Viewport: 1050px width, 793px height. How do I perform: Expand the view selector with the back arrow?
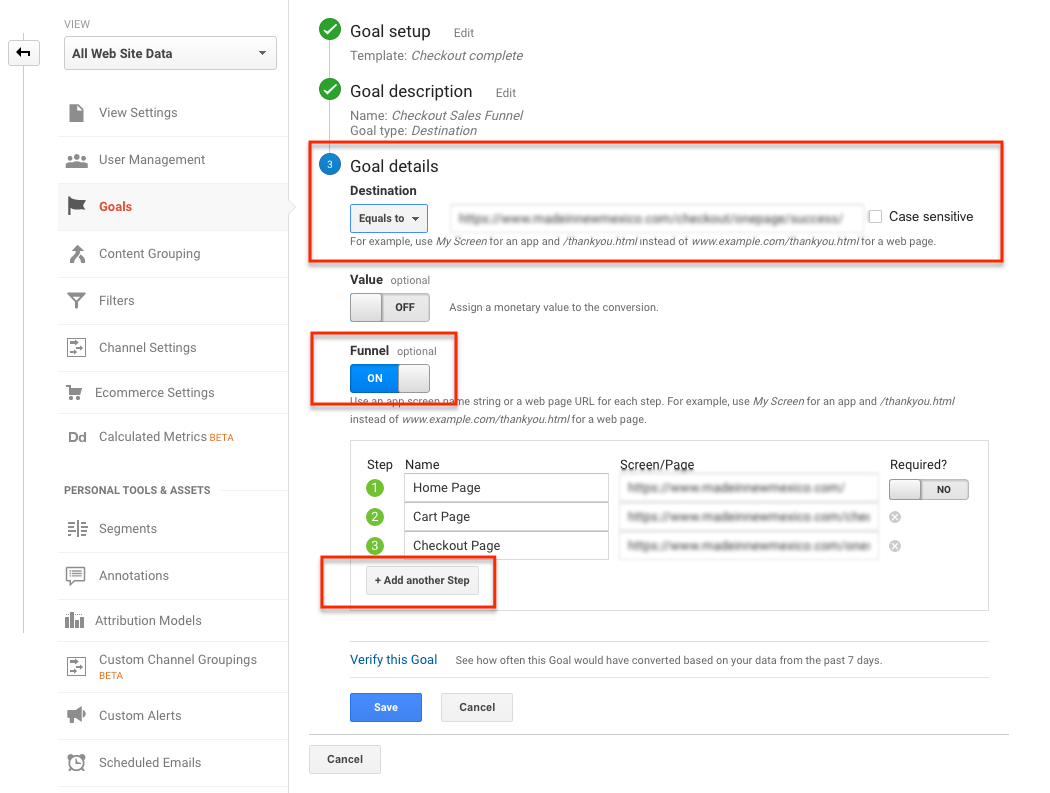(x=23, y=52)
